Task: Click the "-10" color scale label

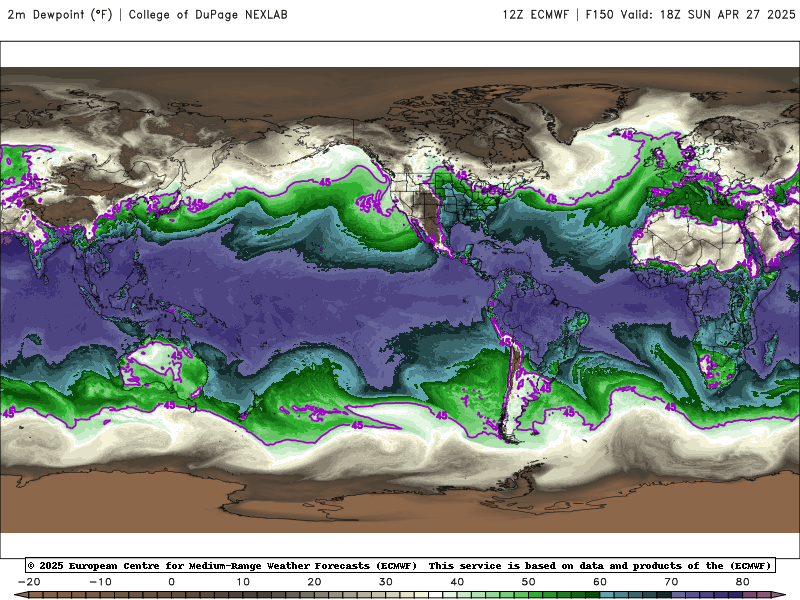Action: coord(100,582)
